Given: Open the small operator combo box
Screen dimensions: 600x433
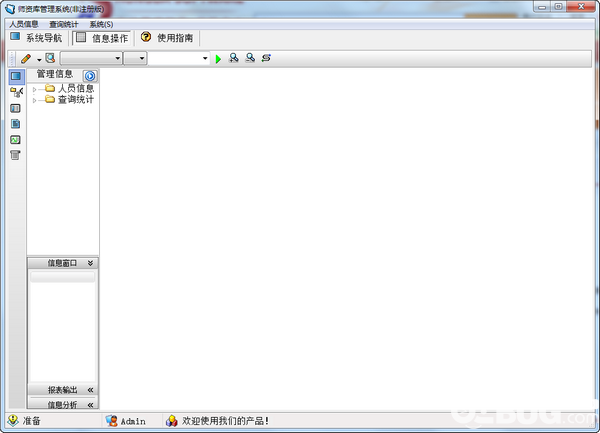Looking at the screenshot, I should [135, 58].
